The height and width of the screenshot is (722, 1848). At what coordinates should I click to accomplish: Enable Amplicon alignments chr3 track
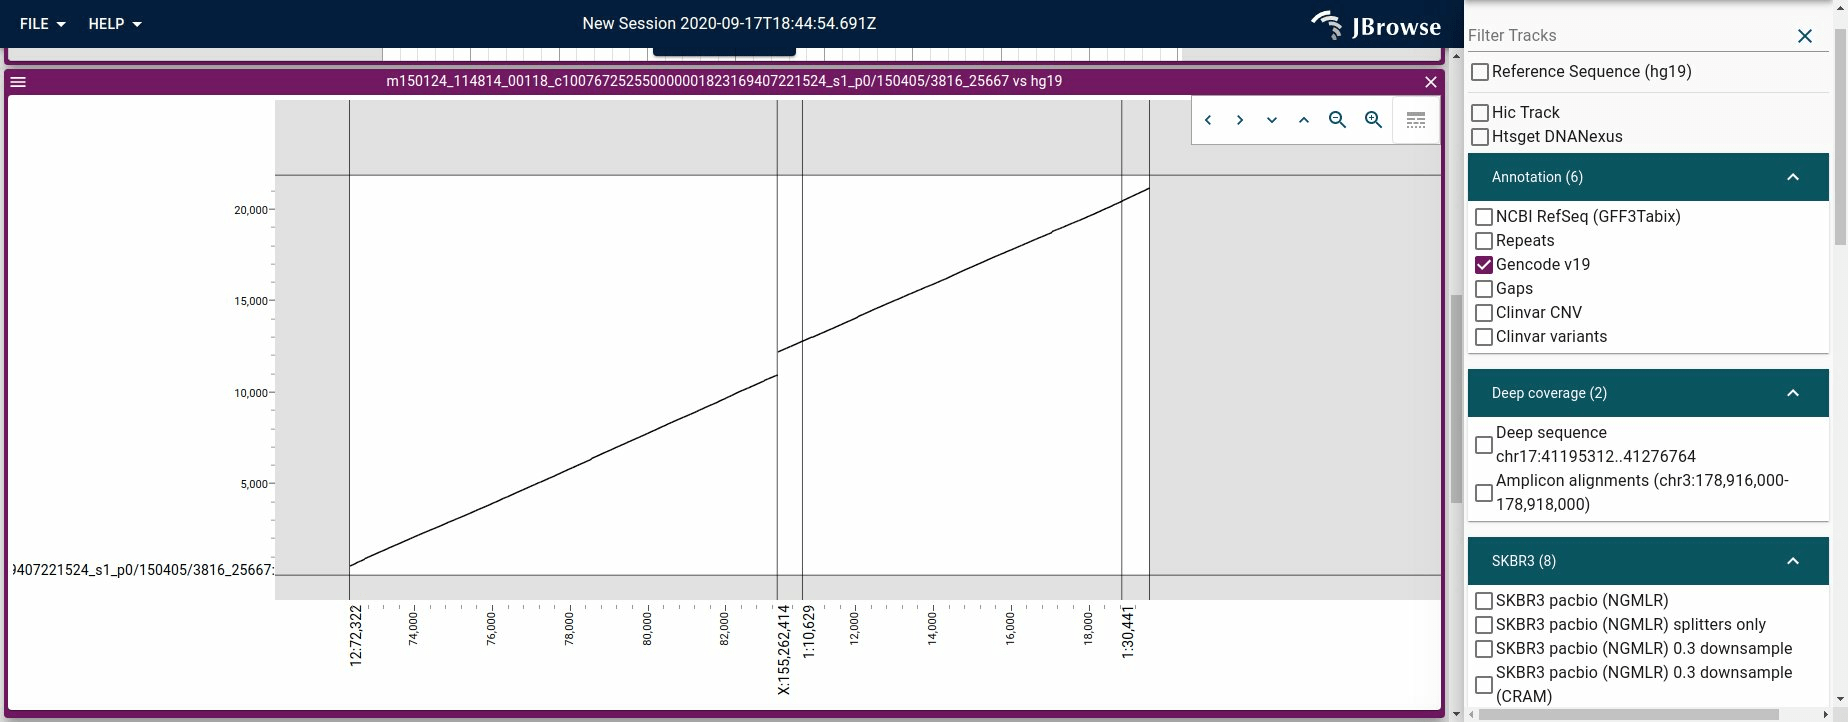[1484, 493]
